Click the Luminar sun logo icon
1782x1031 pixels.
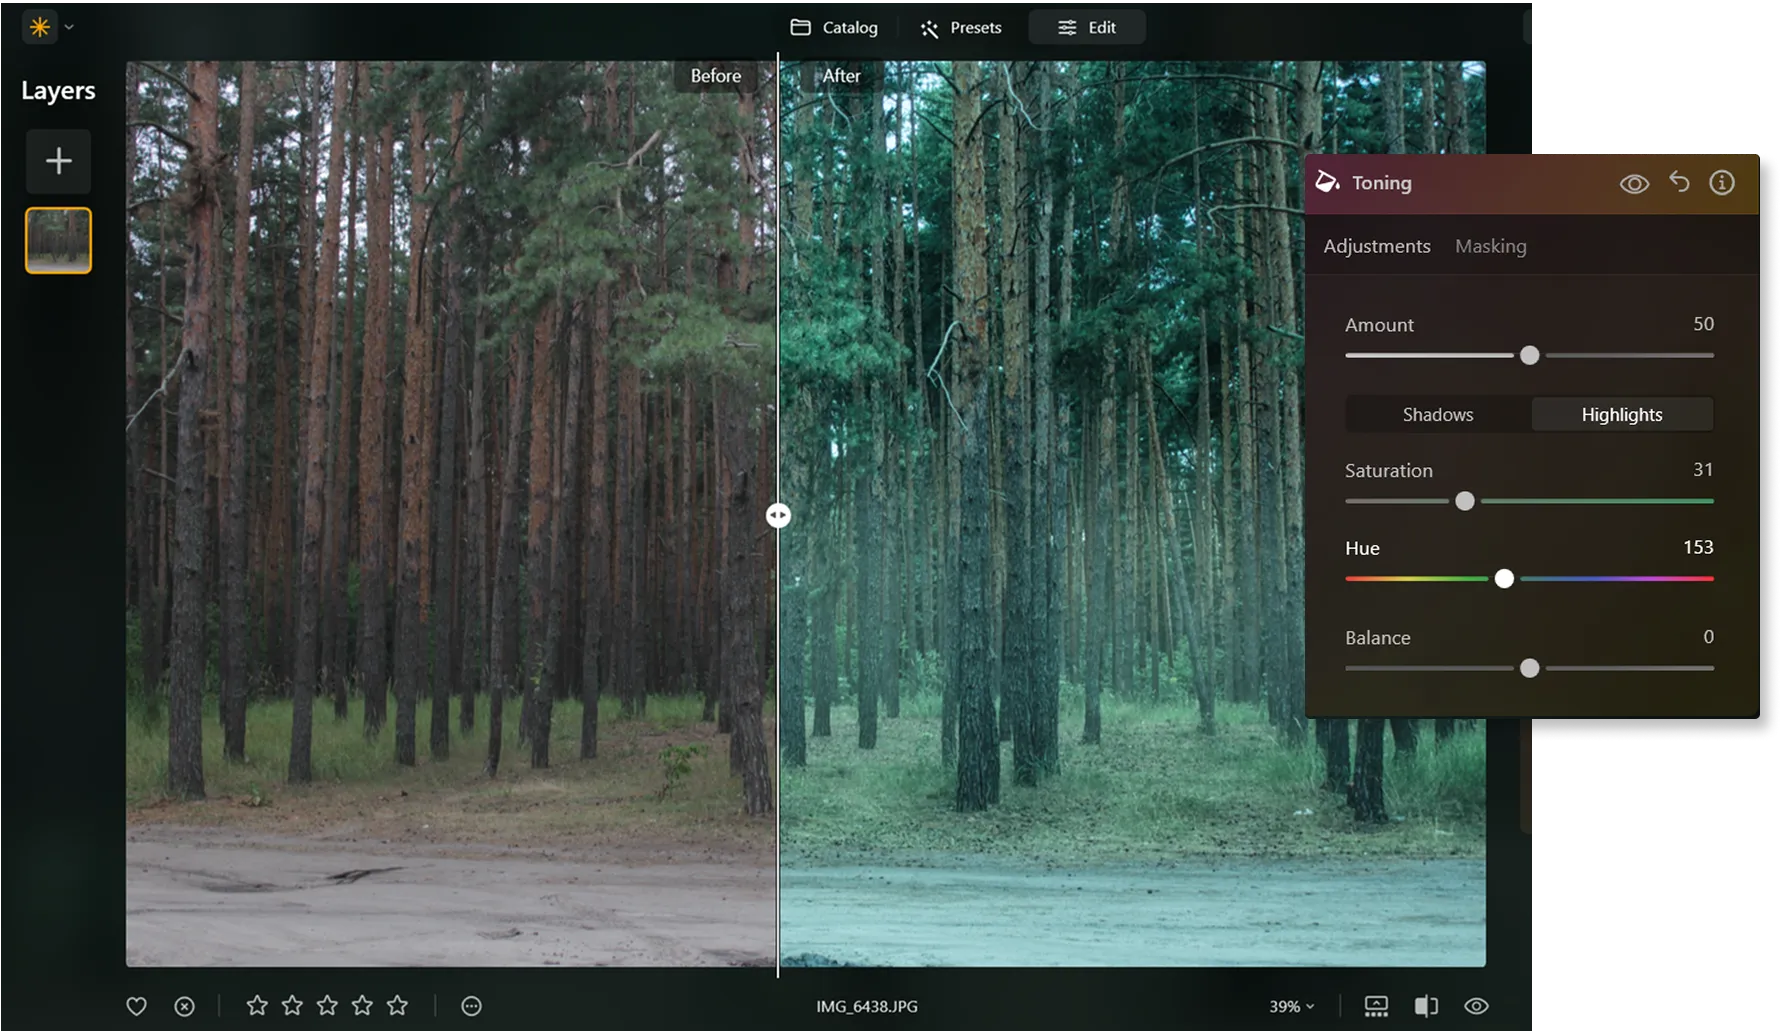[x=40, y=27]
